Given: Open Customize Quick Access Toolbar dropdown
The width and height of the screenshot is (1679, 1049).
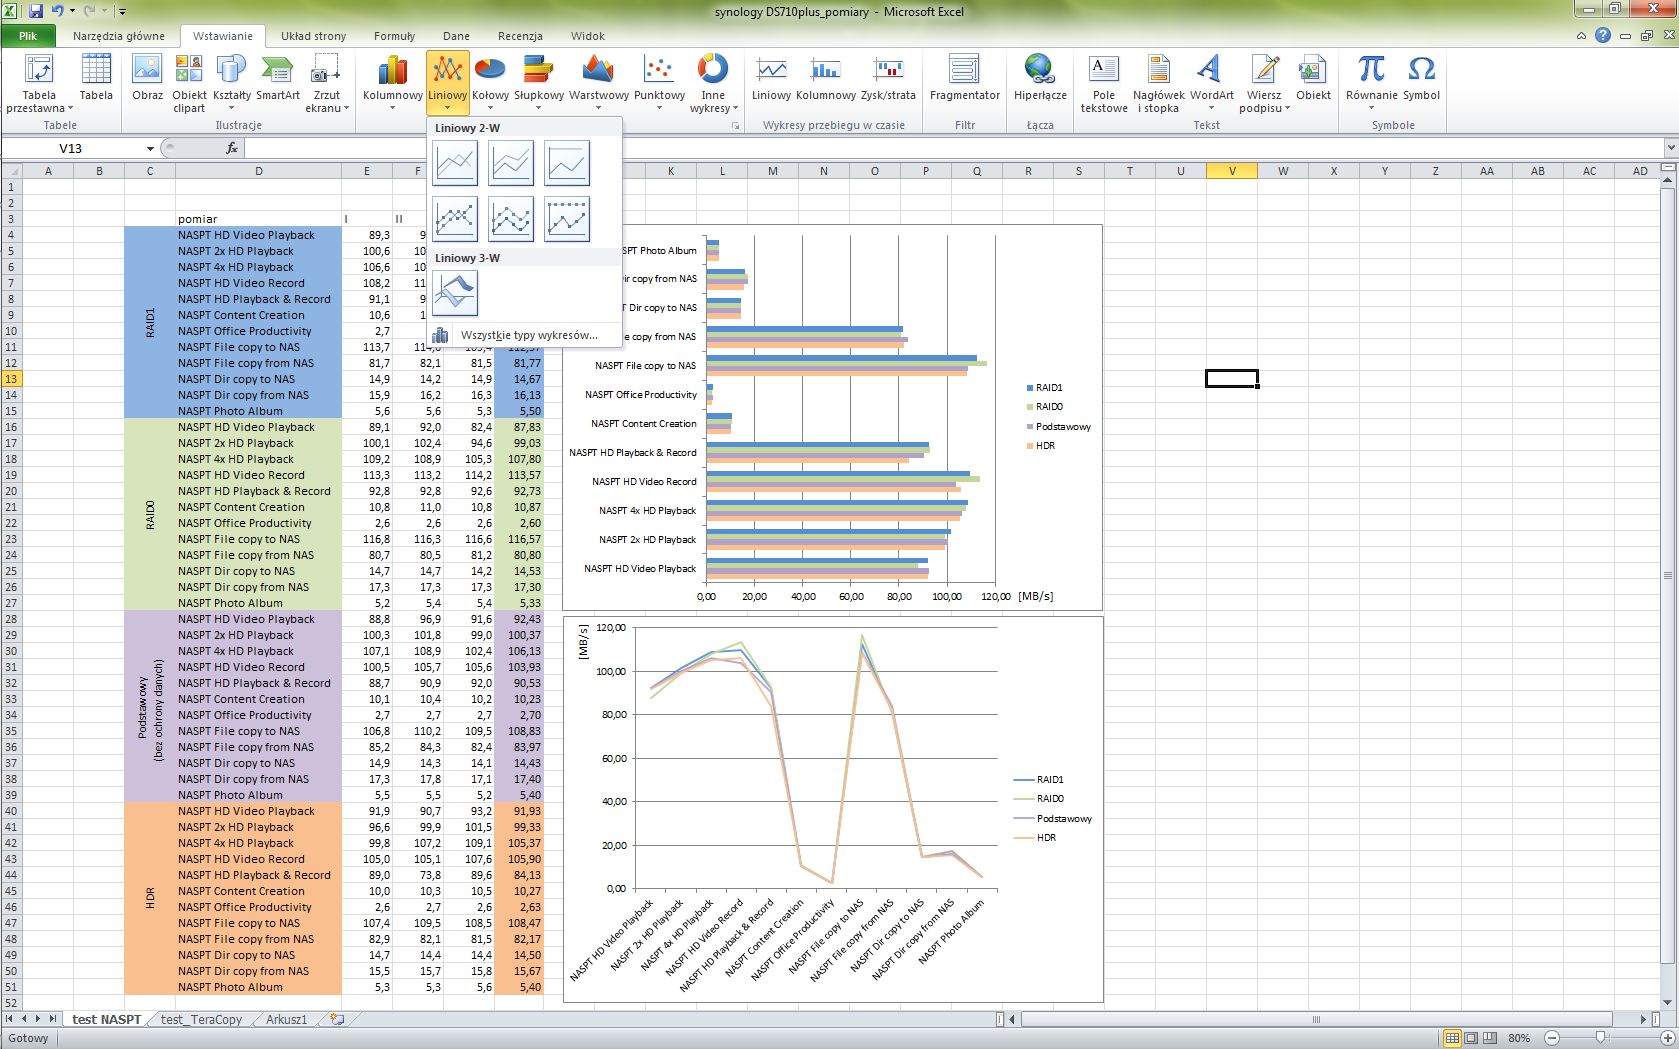Looking at the screenshot, I should [x=122, y=12].
